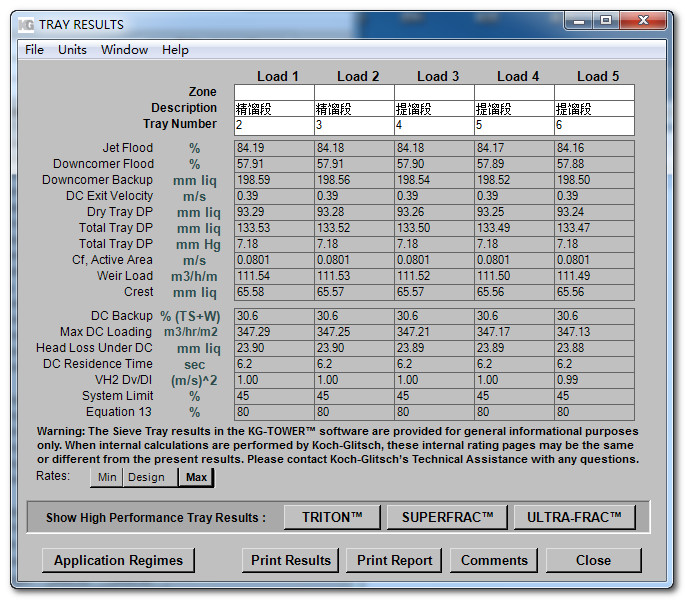Viewport: 685px width, 600px height.
Task: Click the Load 5 Zone field
Action: pos(594,93)
